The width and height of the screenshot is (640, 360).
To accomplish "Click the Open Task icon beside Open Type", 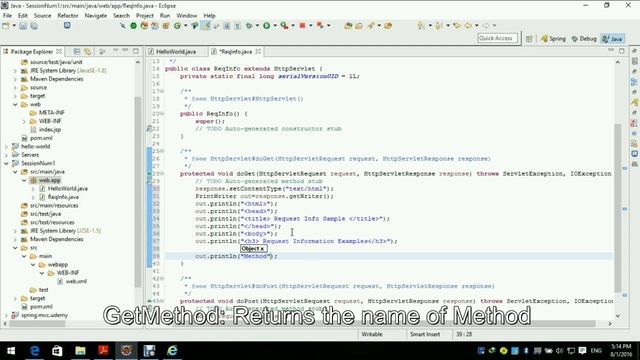I will (x=359, y=26).
